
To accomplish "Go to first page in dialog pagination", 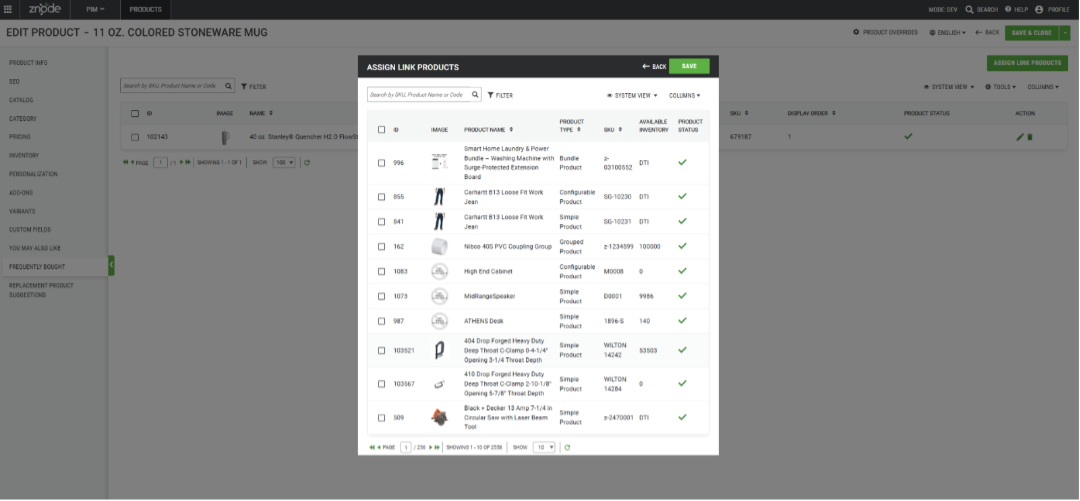I will (x=372, y=447).
